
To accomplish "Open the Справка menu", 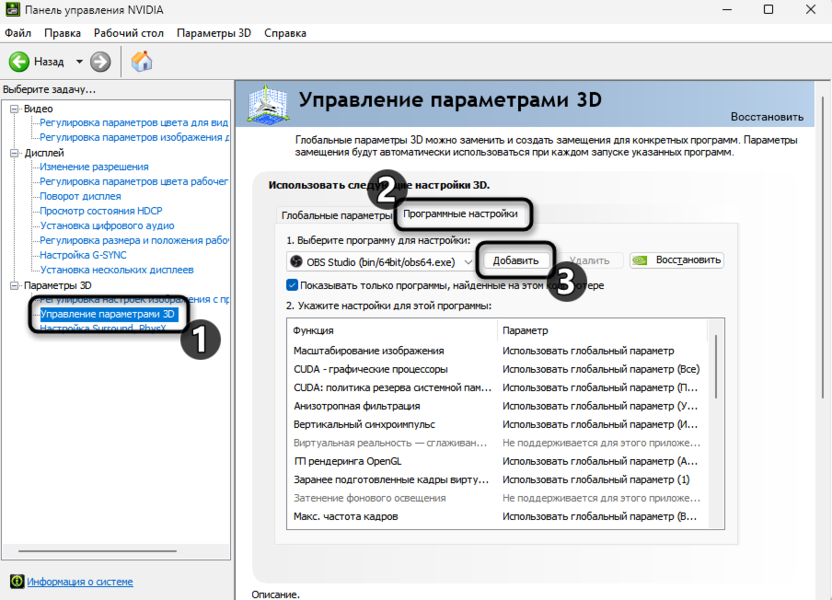I will [x=285, y=32].
